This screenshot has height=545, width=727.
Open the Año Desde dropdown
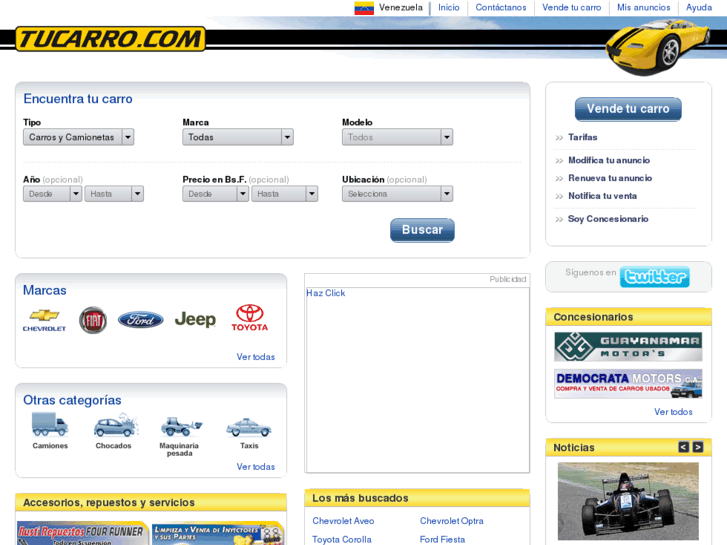pos(52,194)
